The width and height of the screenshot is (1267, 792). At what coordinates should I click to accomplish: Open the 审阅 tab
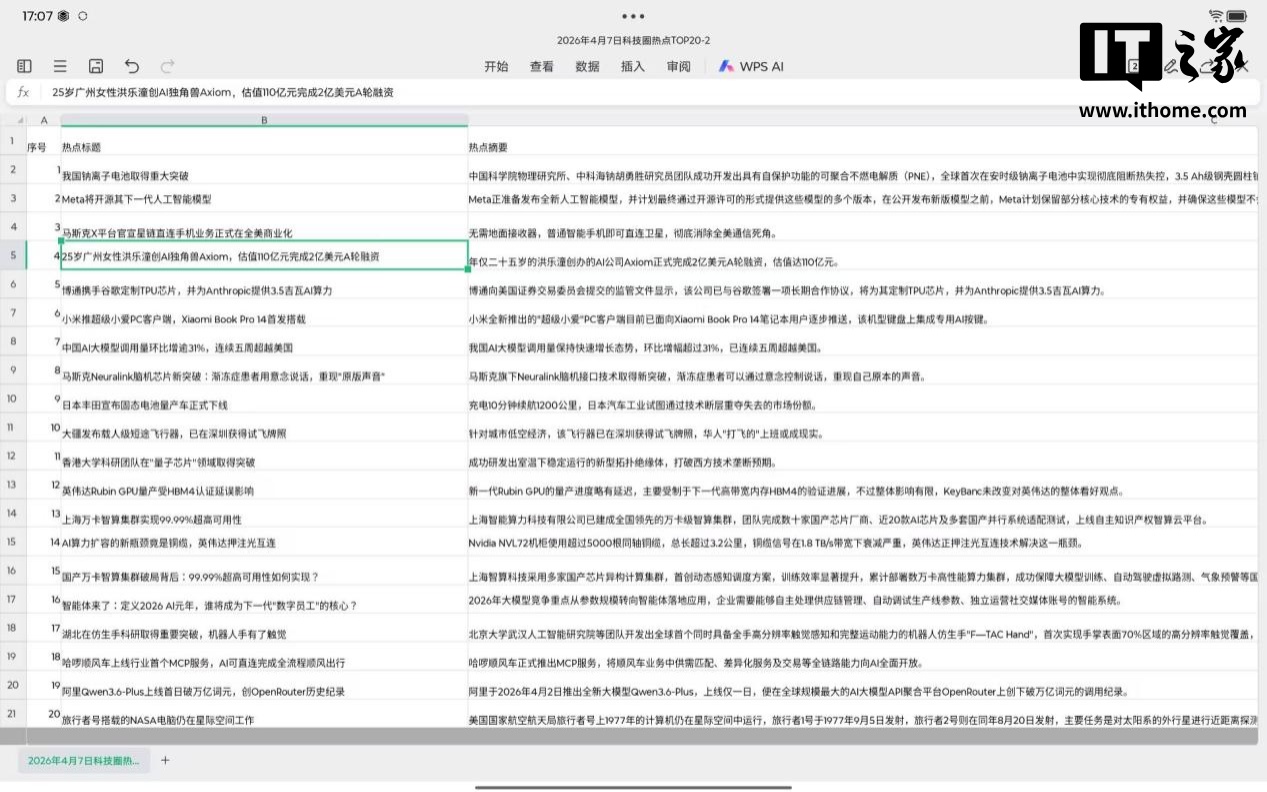[678, 66]
